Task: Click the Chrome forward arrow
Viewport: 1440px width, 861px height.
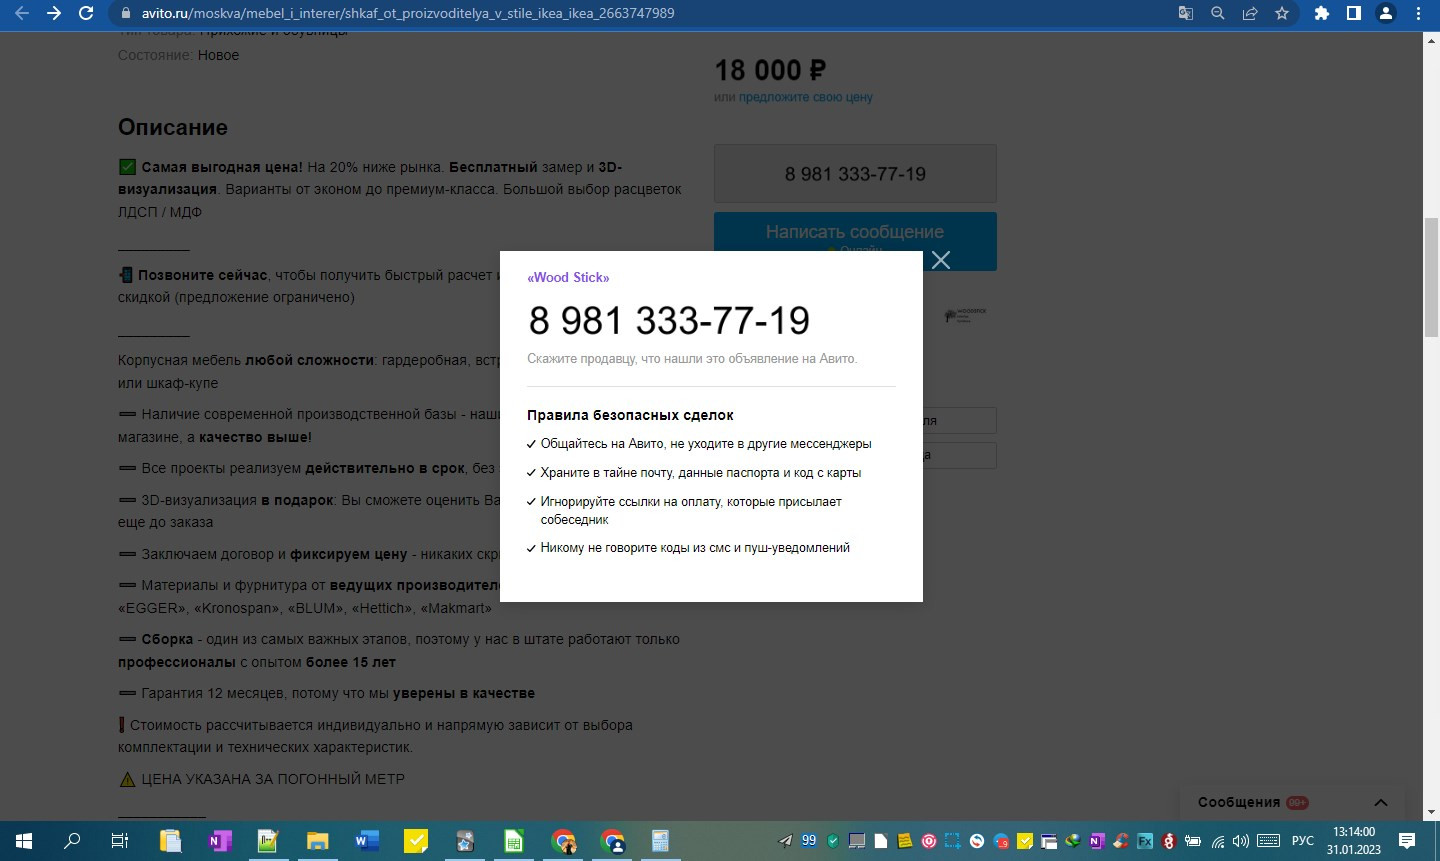Action: tap(54, 13)
